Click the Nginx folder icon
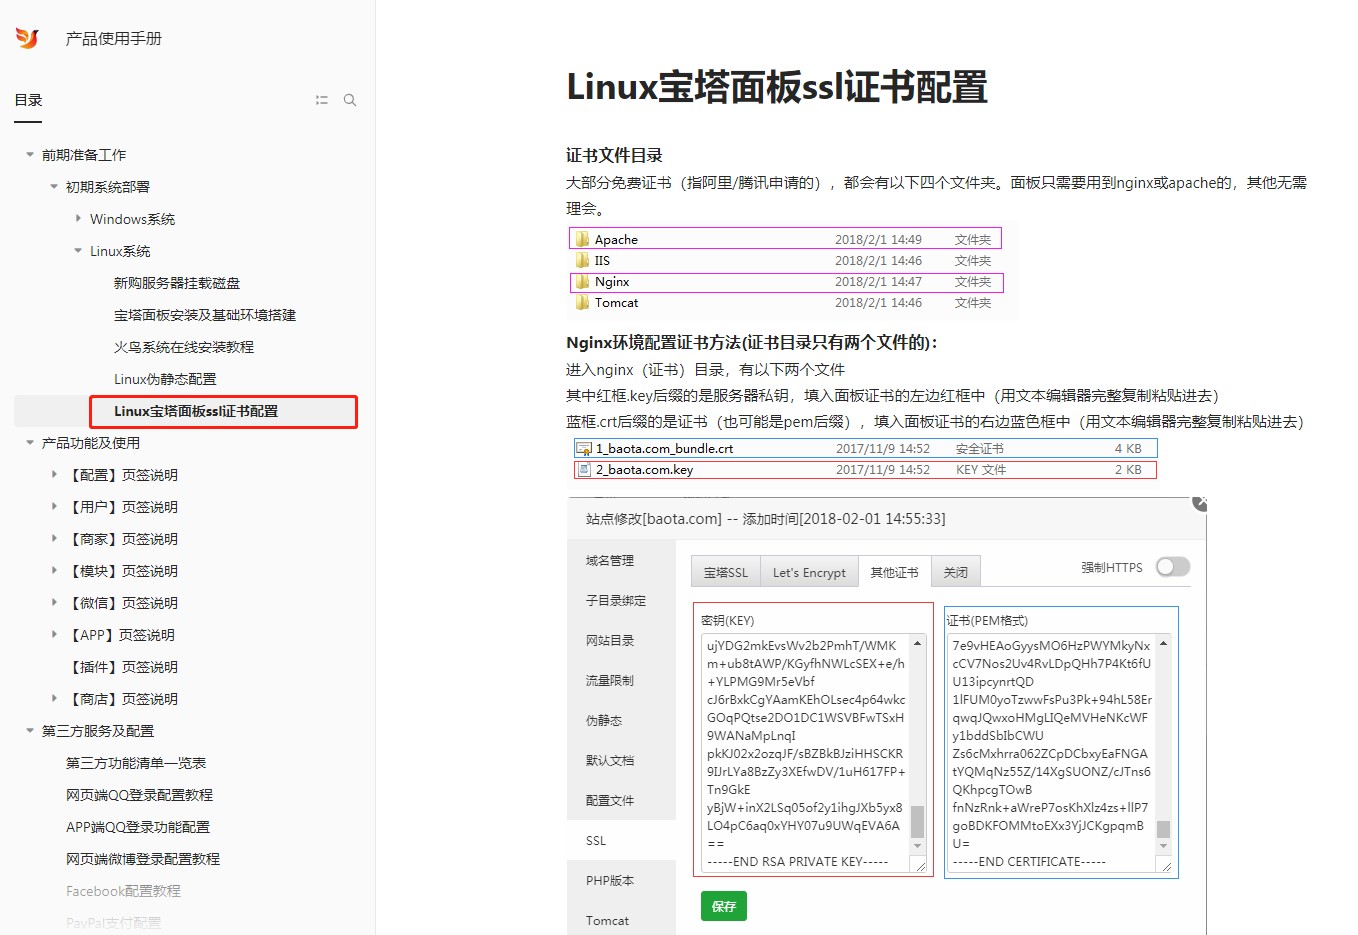Screen dimensions: 1358x935 pyautogui.click(x=582, y=282)
